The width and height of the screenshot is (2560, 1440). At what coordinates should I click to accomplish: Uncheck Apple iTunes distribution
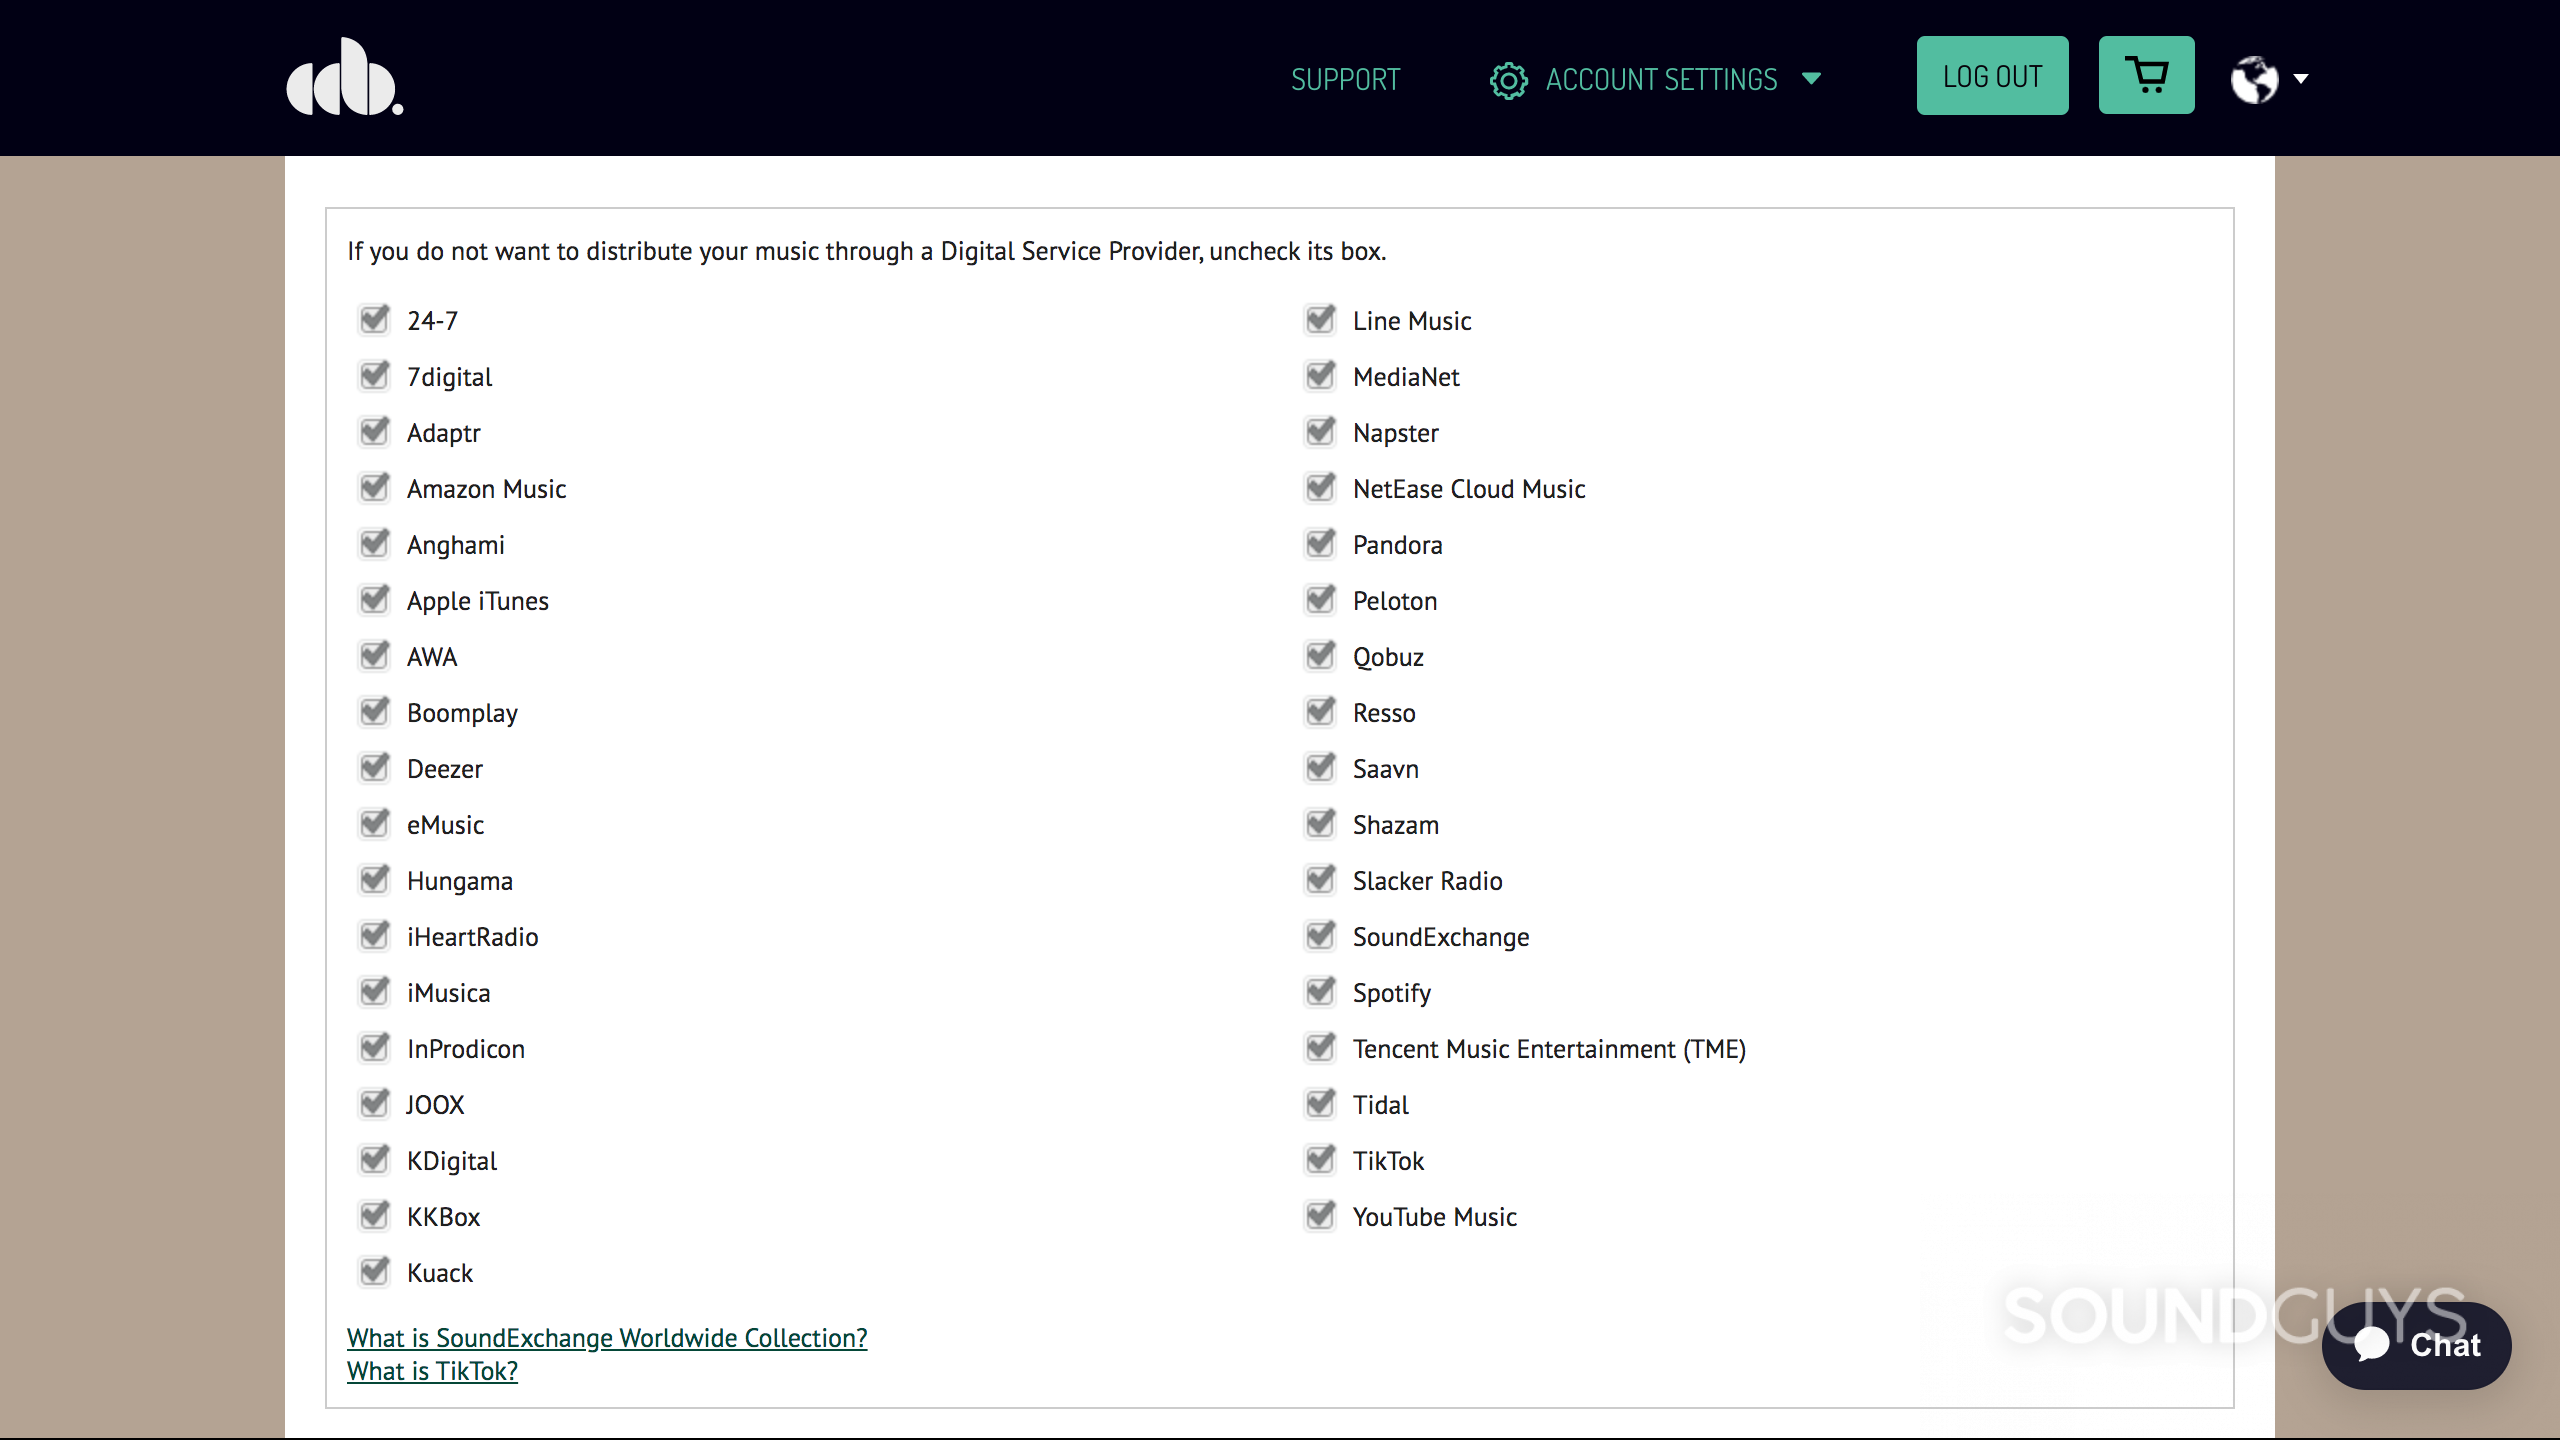pos(374,599)
